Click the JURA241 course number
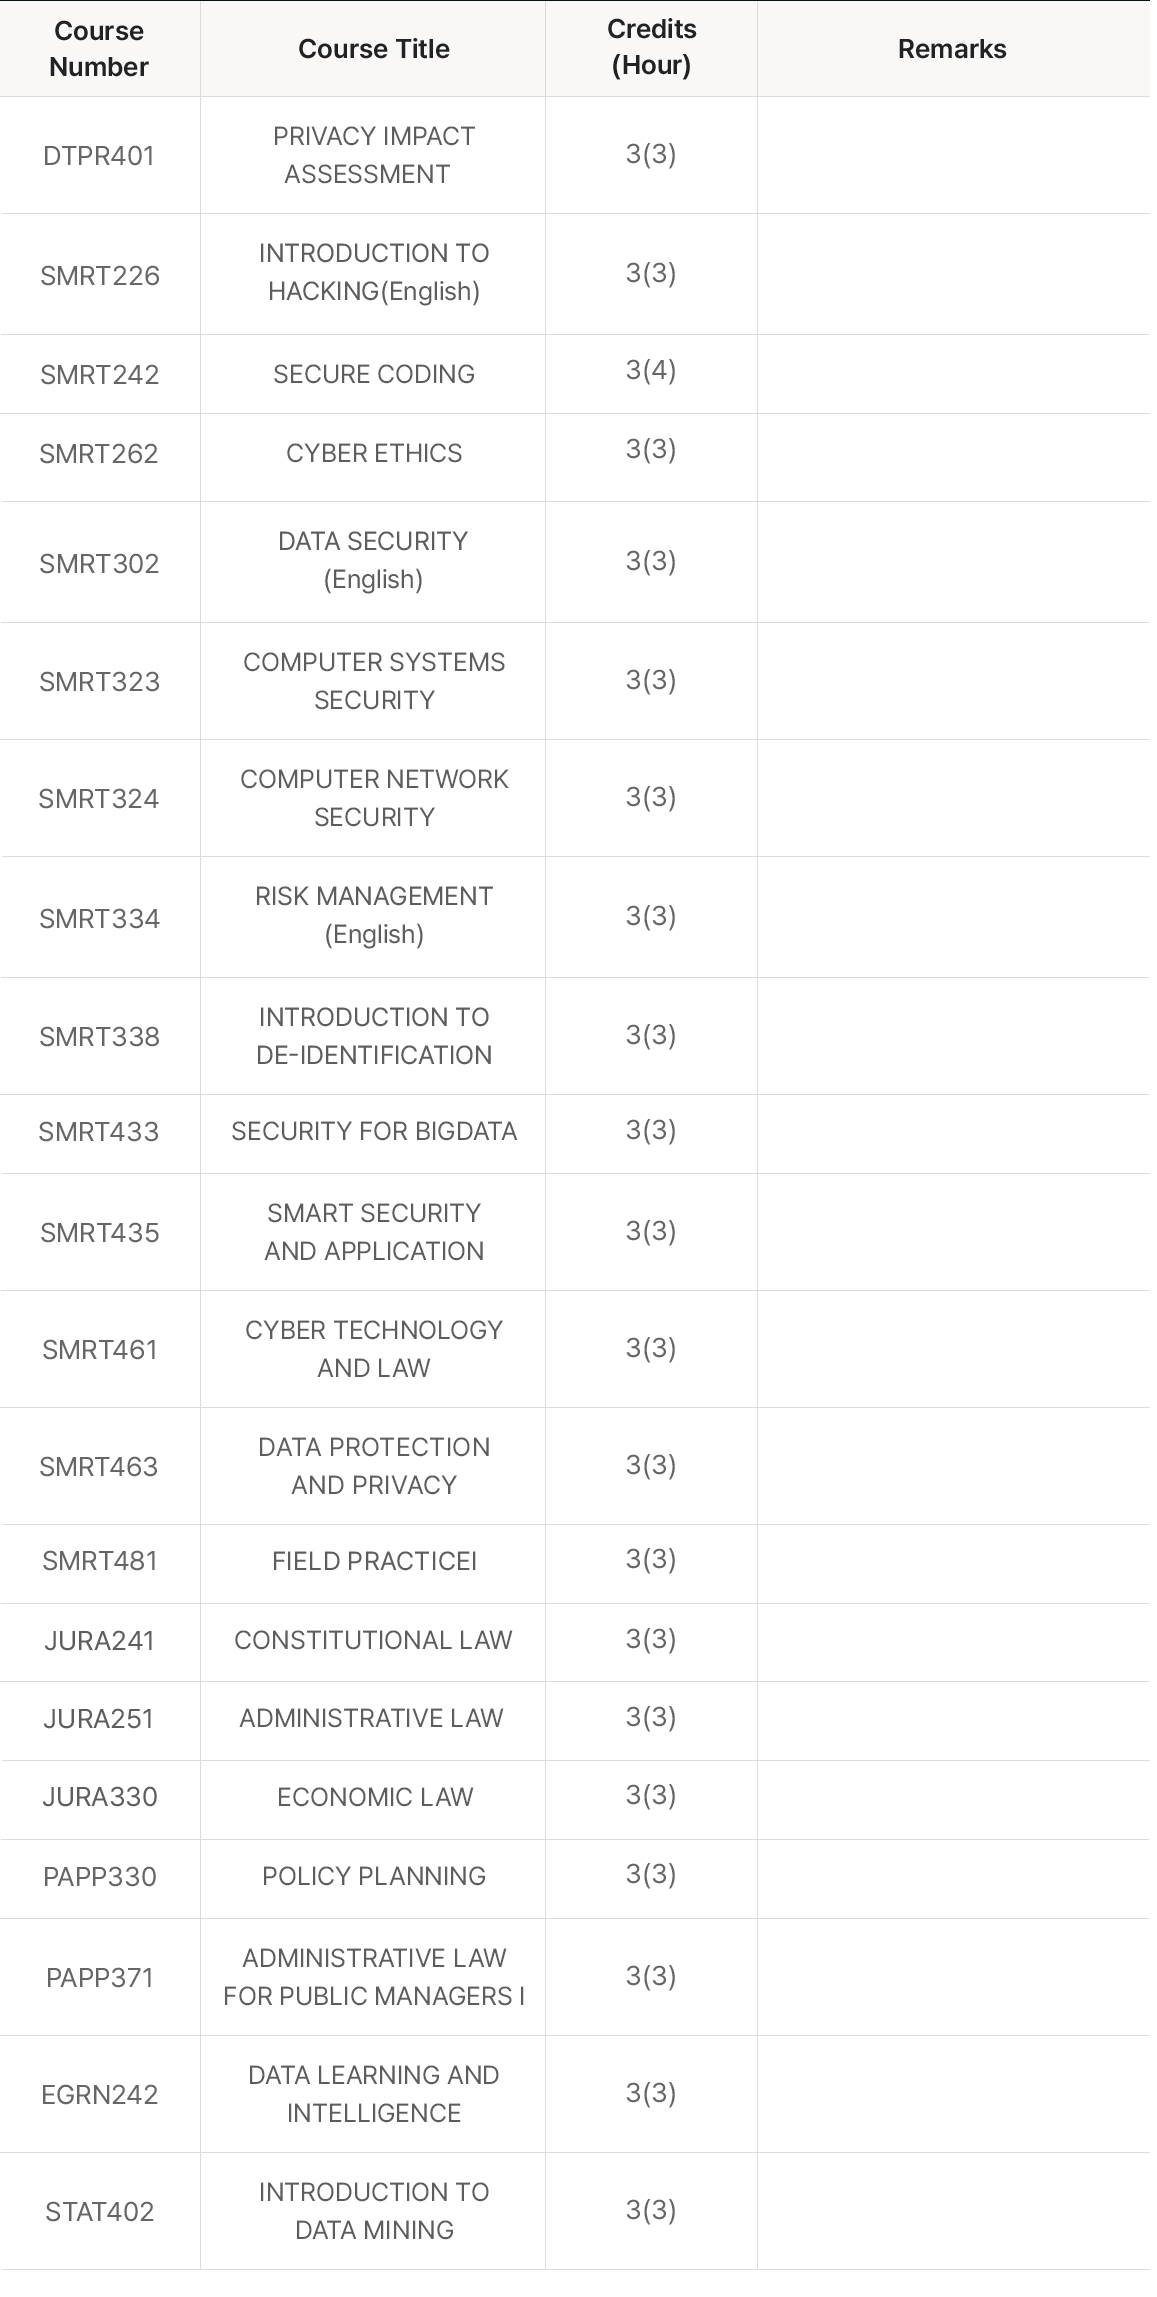The image size is (1157, 2297). [99, 1641]
